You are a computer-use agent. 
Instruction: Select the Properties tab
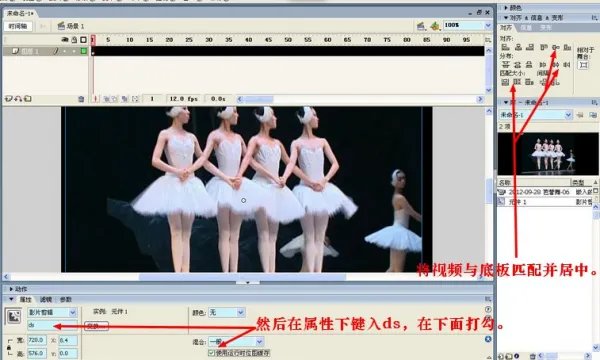point(26,299)
